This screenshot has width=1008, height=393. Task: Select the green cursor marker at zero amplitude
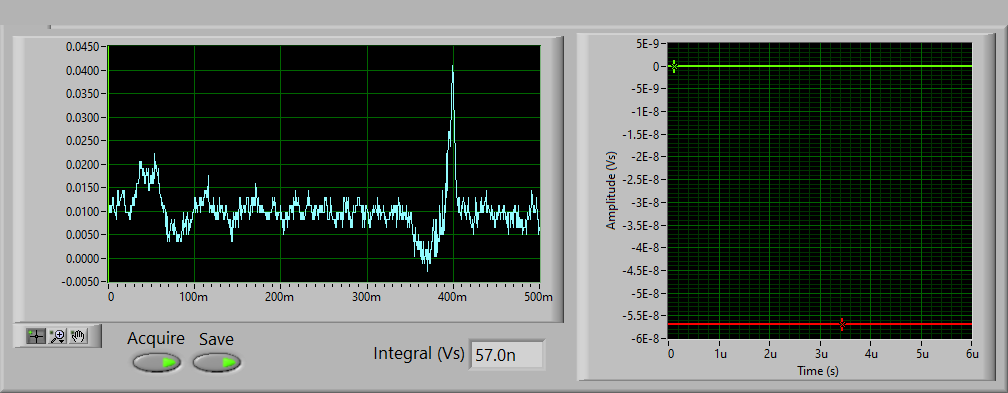[674, 66]
